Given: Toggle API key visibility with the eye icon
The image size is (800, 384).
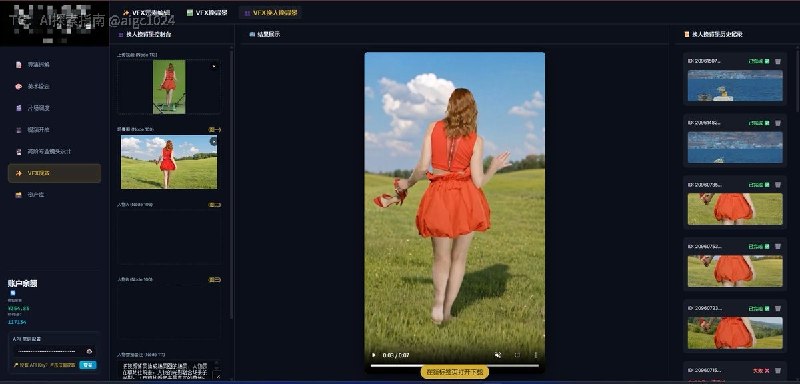Looking at the screenshot, I should point(89,351).
